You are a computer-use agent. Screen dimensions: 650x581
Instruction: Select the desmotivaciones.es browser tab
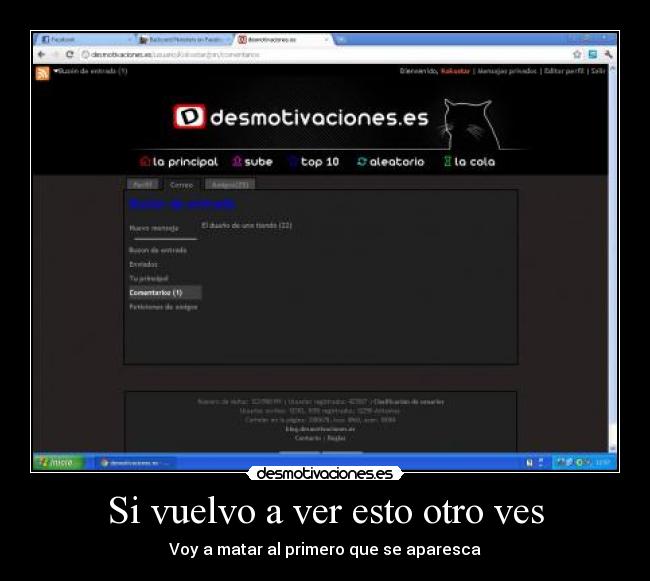point(282,39)
